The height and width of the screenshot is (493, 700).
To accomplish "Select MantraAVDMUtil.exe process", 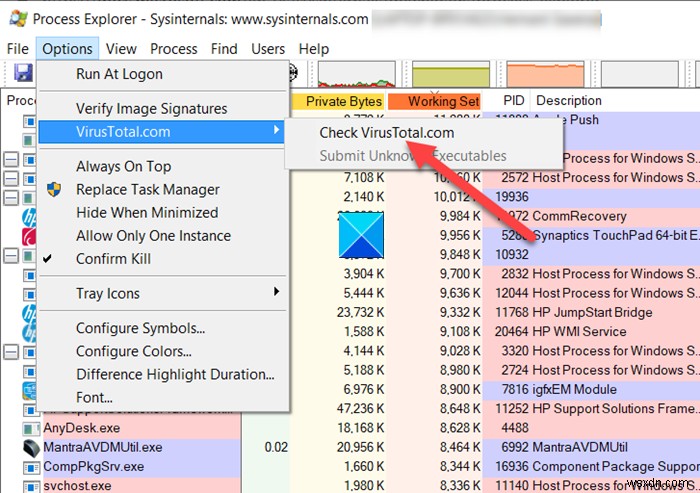I will [103, 447].
